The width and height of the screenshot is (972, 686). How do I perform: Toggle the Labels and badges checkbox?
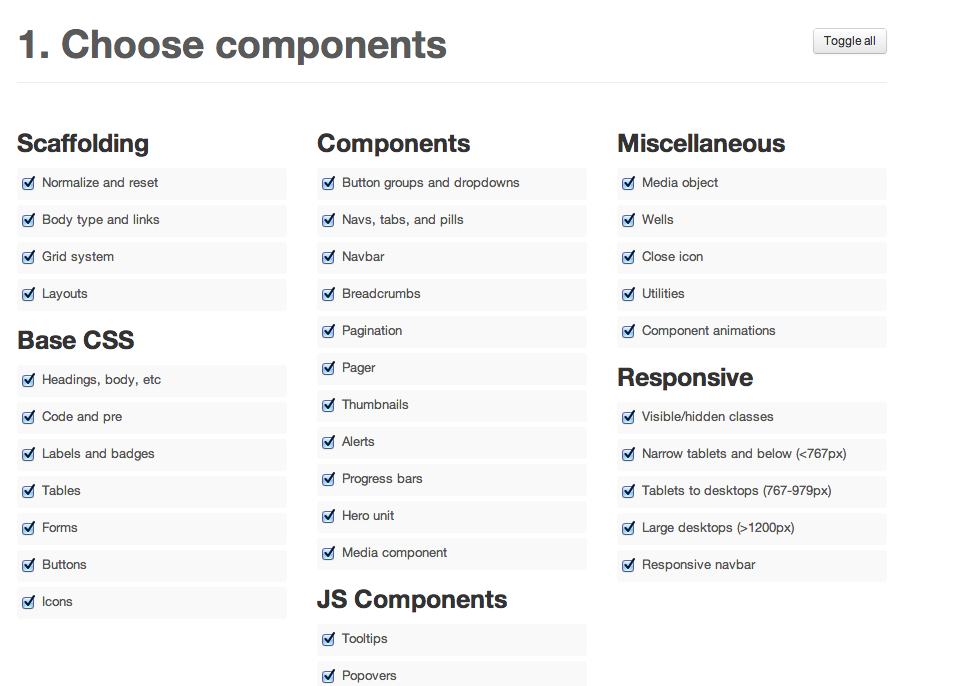28,454
